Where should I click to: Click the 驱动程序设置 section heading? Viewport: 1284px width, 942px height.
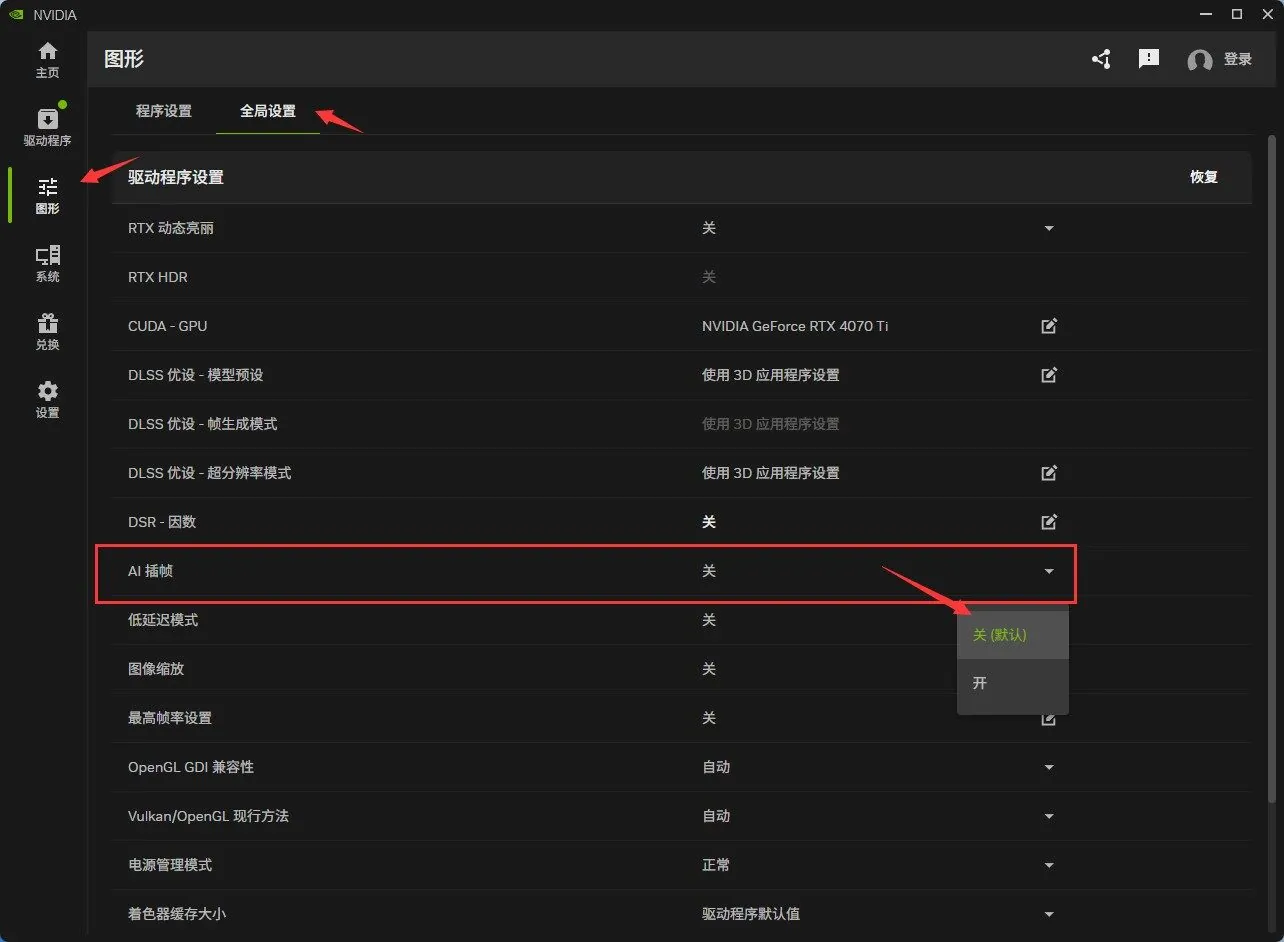176,177
